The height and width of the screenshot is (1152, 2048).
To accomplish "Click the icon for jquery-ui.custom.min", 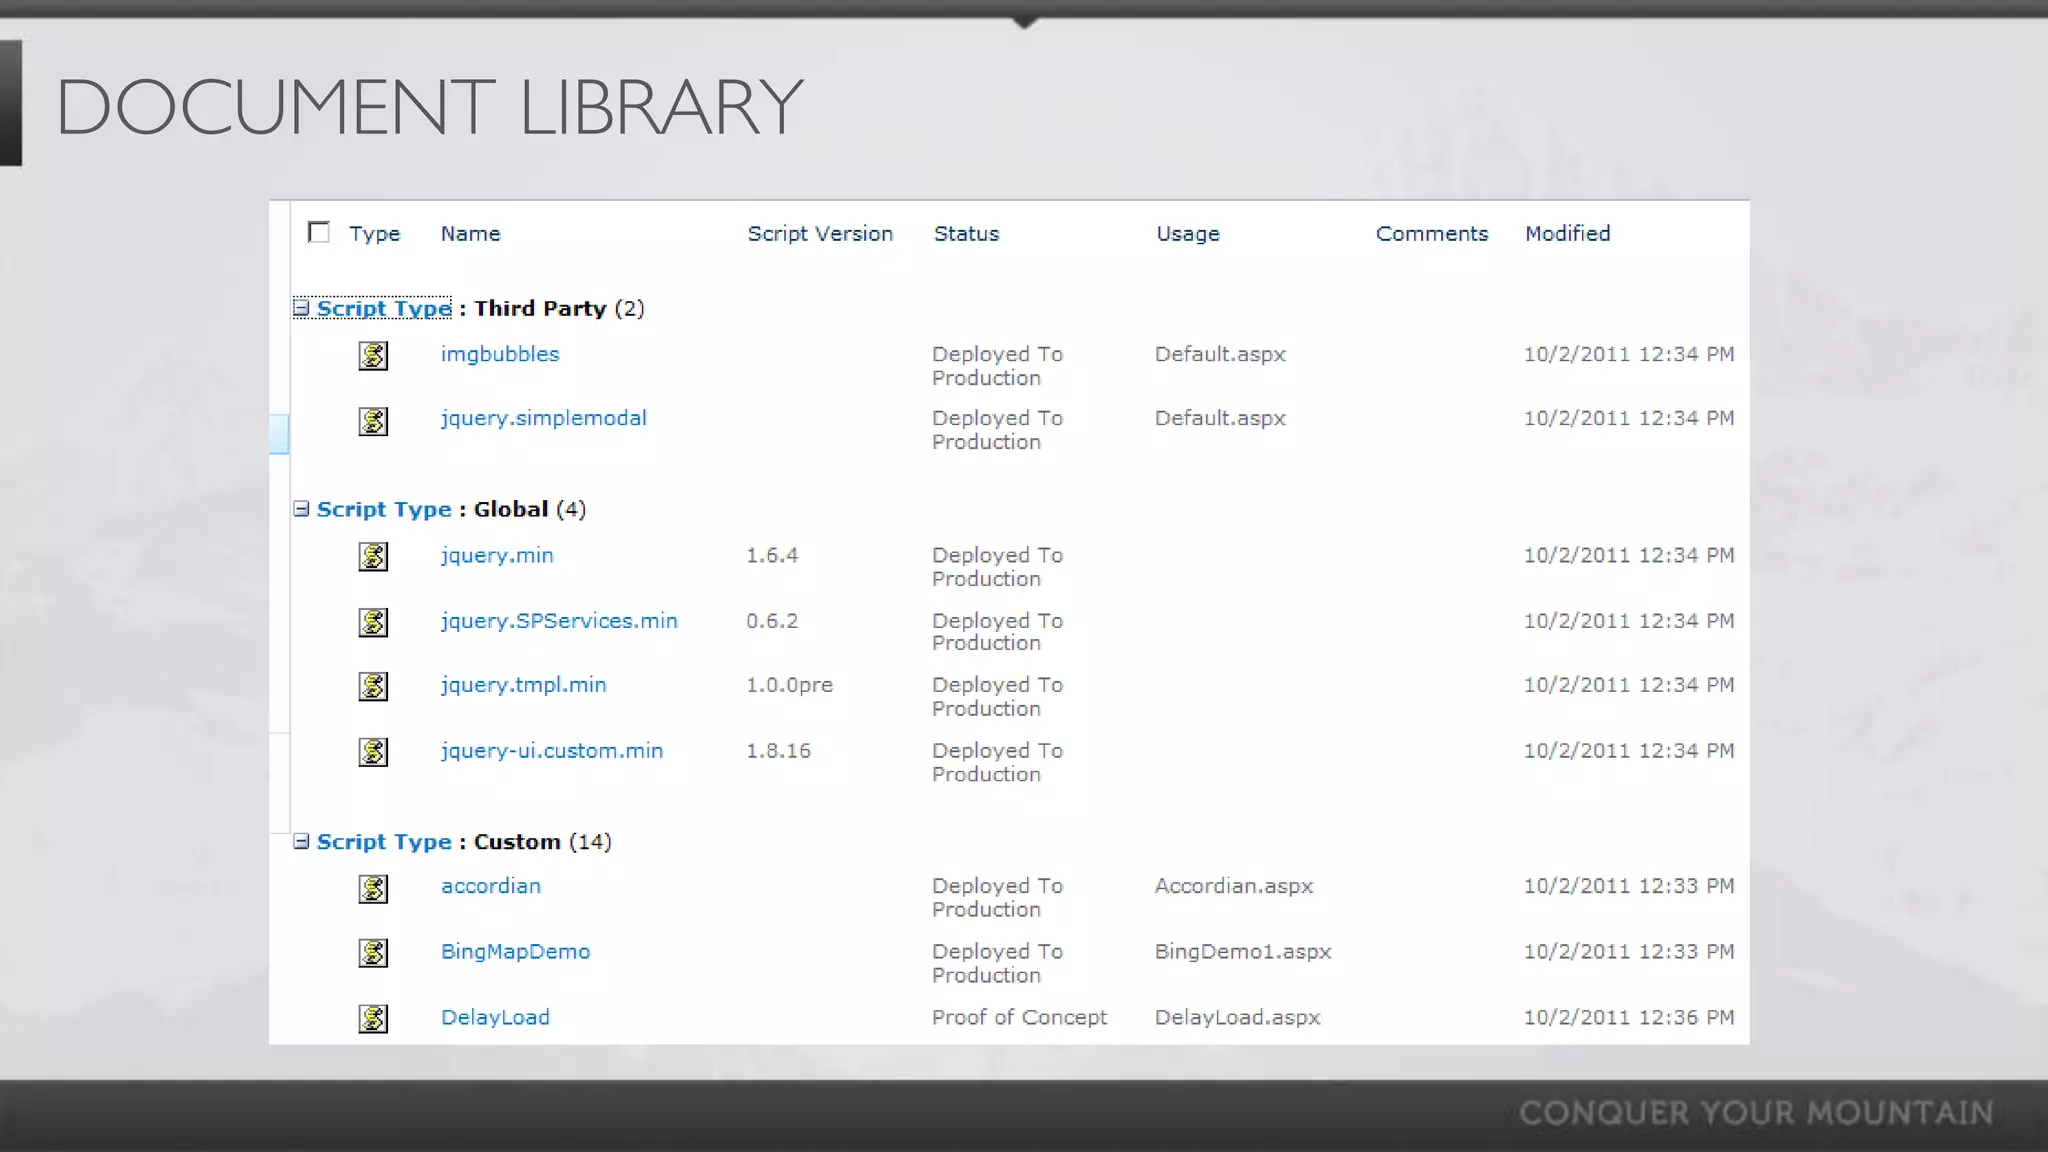I will (x=373, y=752).
